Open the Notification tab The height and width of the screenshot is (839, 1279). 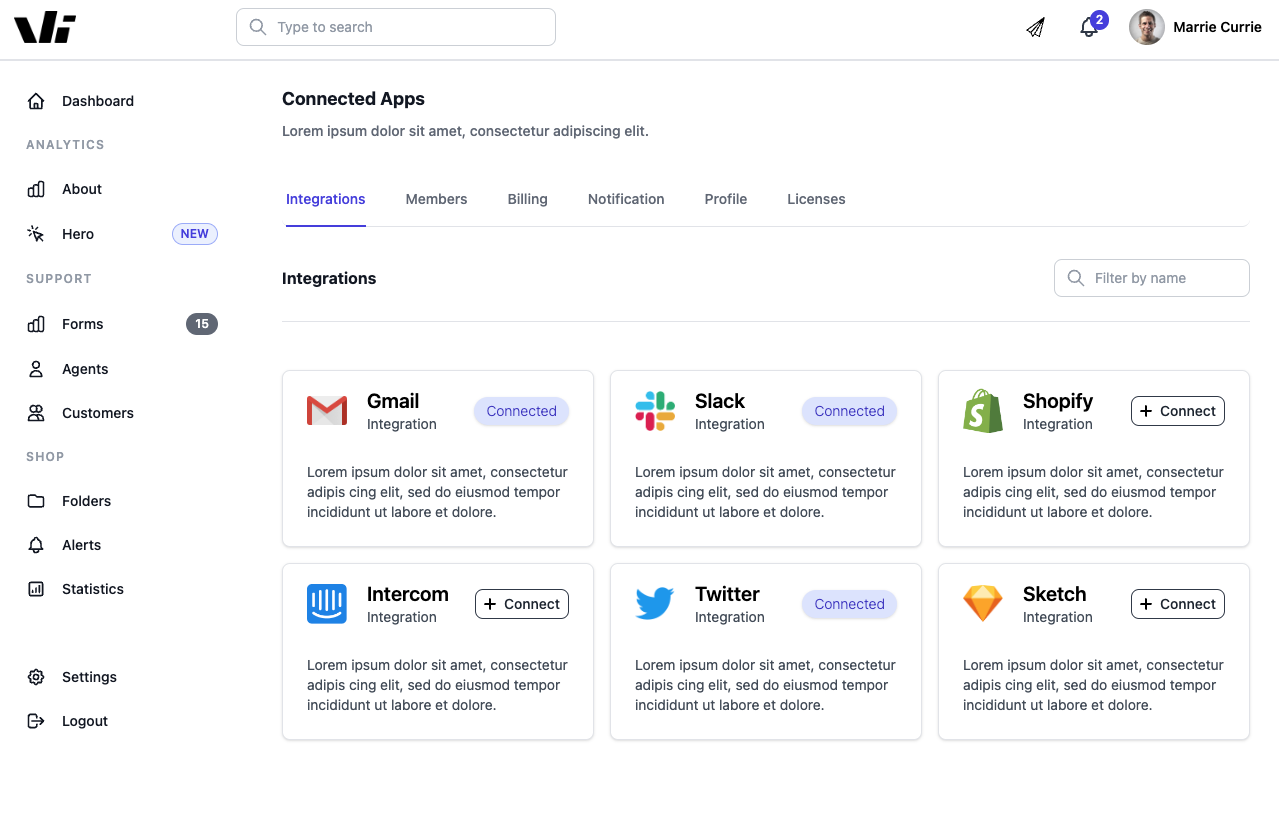pyautogui.click(x=626, y=199)
